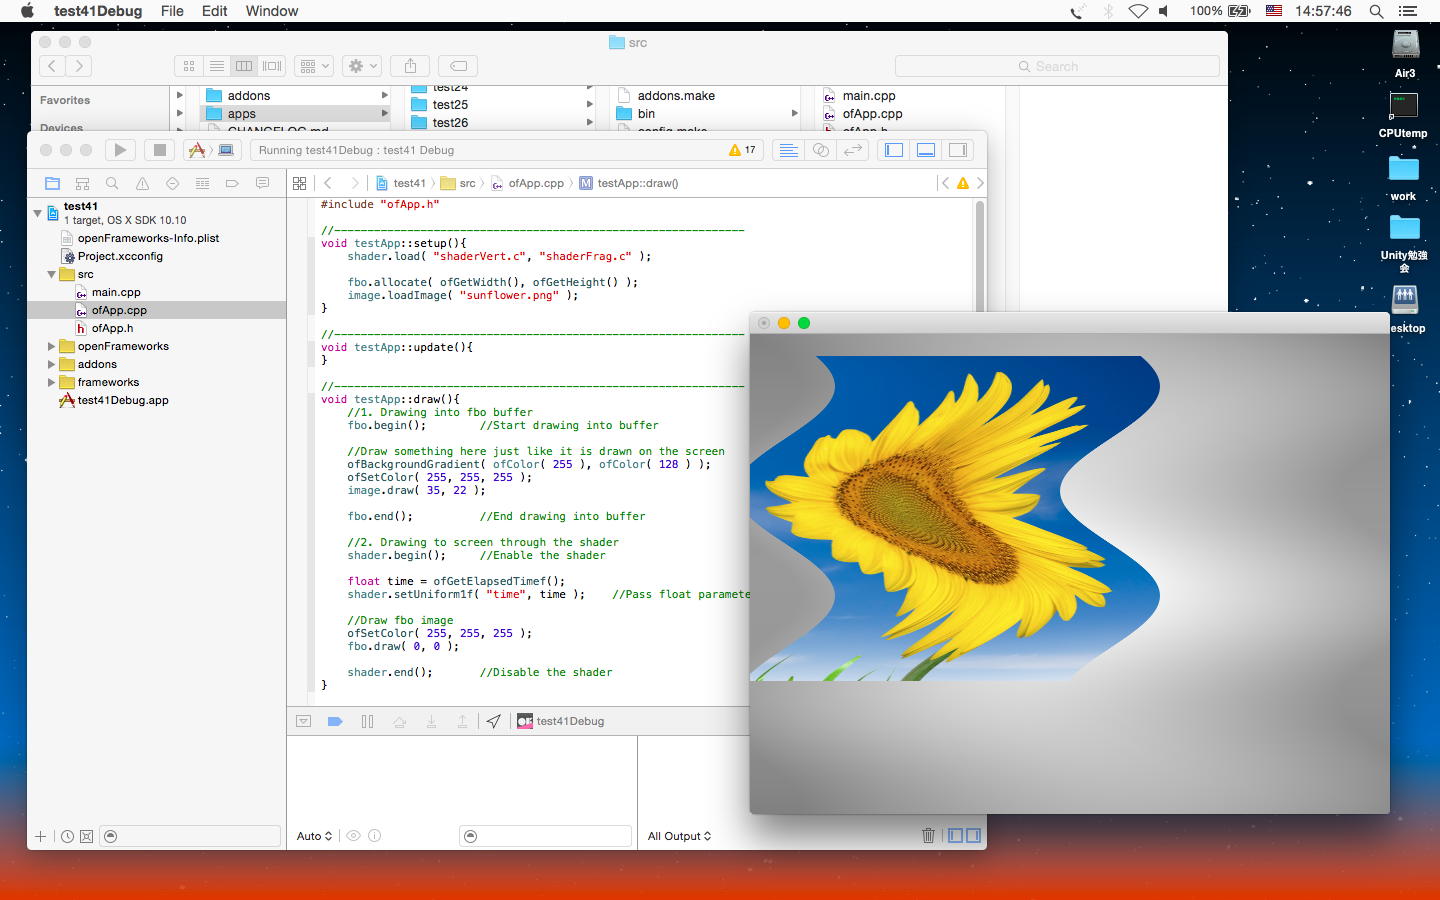1440x900 pixels.
Task: Click the Finder Search field
Action: (x=1056, y=66)
